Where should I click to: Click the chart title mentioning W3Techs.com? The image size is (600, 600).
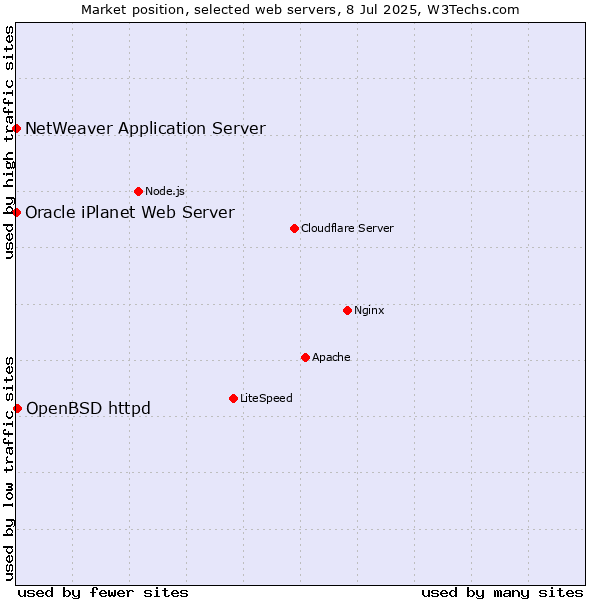click(x=300, y=10)
